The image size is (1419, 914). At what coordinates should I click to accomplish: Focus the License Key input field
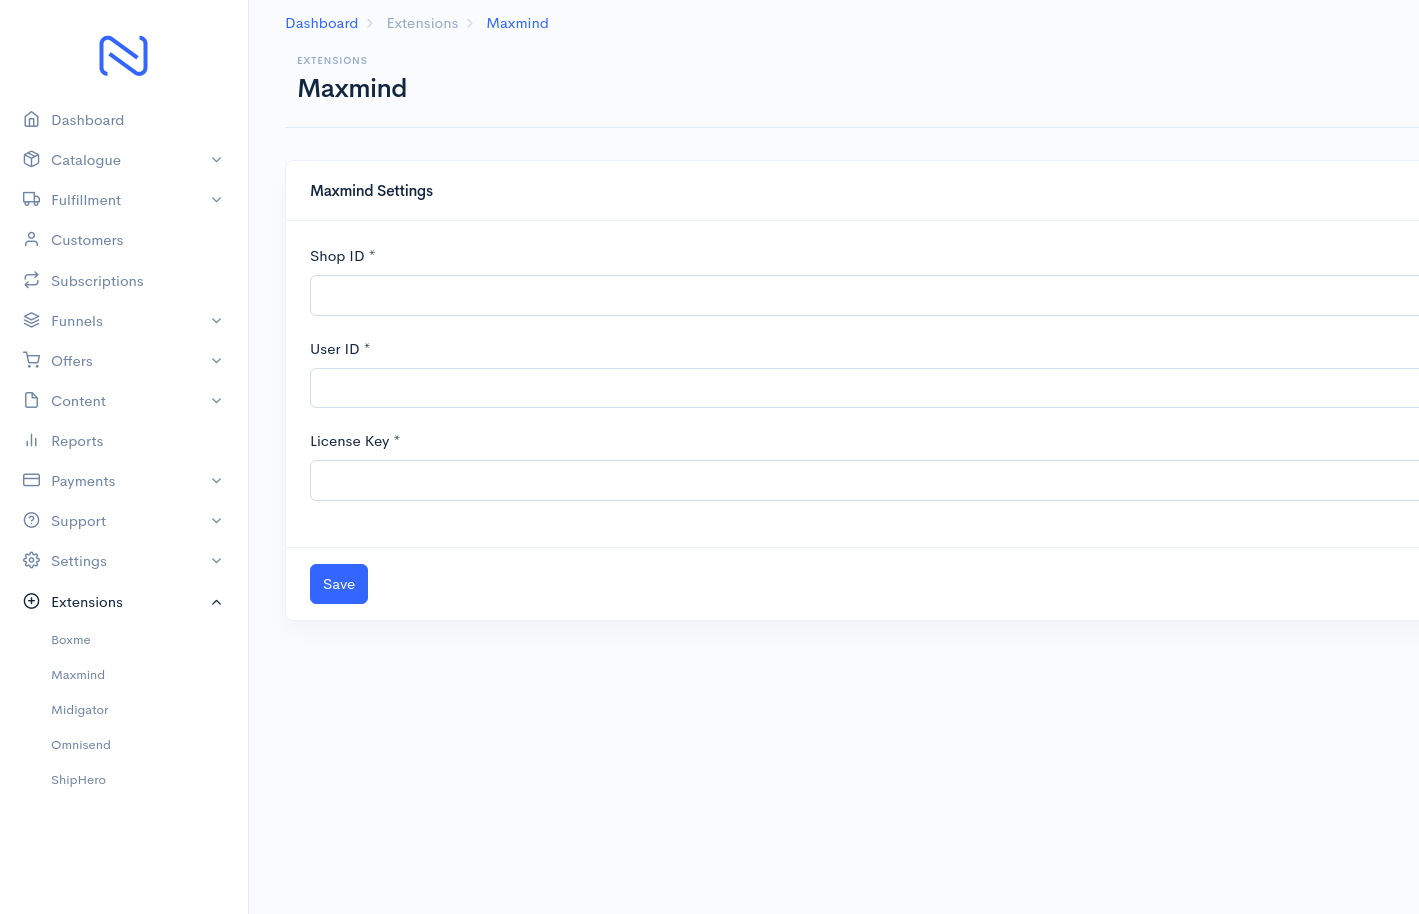pyautogui.click(x=865, y=480)
